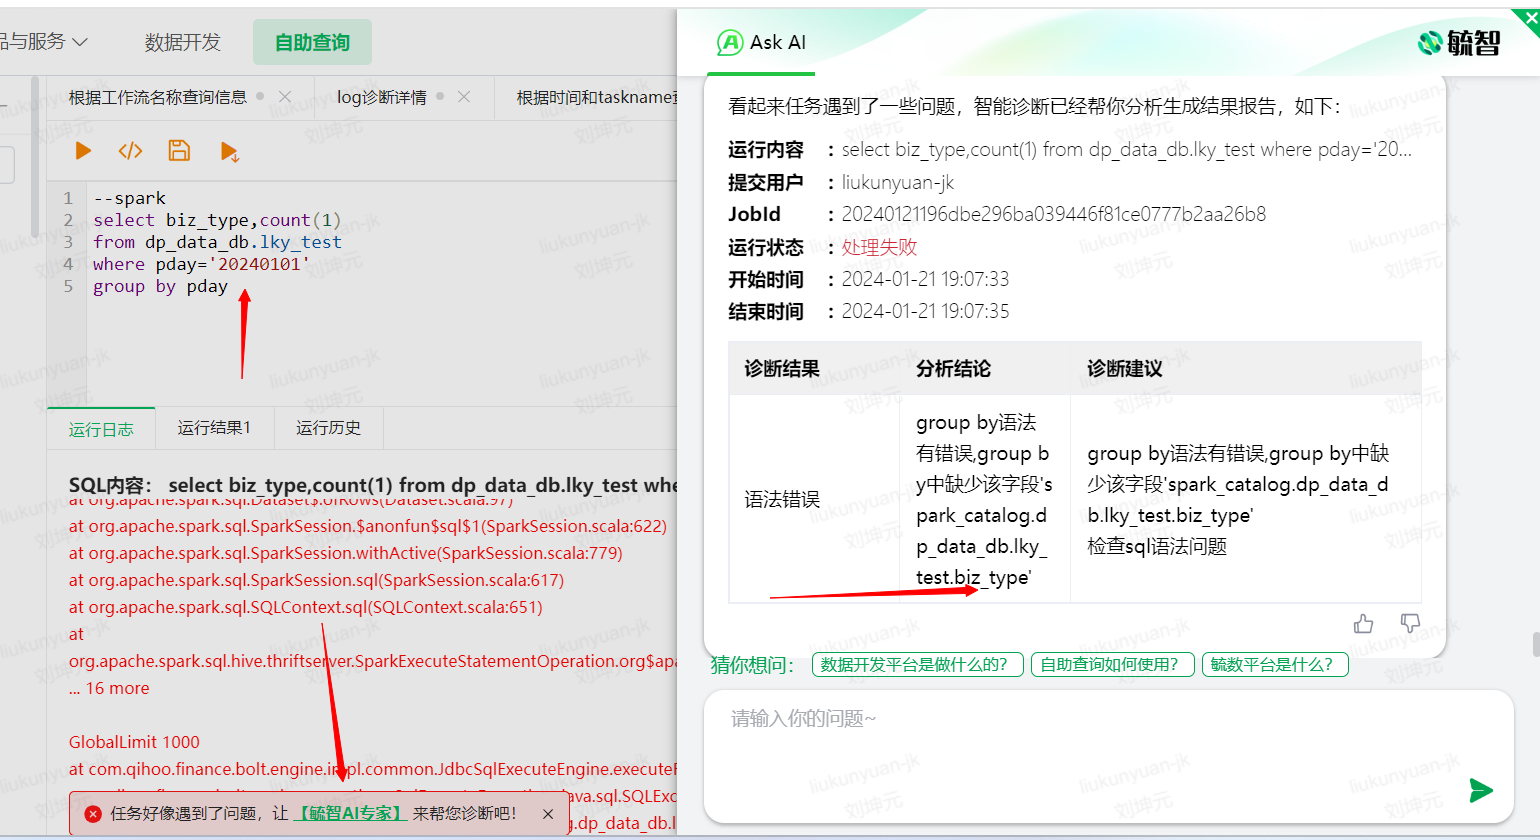
Task: Click the chat scrollbar thumb on right edge
Action: pos(1535,644)
